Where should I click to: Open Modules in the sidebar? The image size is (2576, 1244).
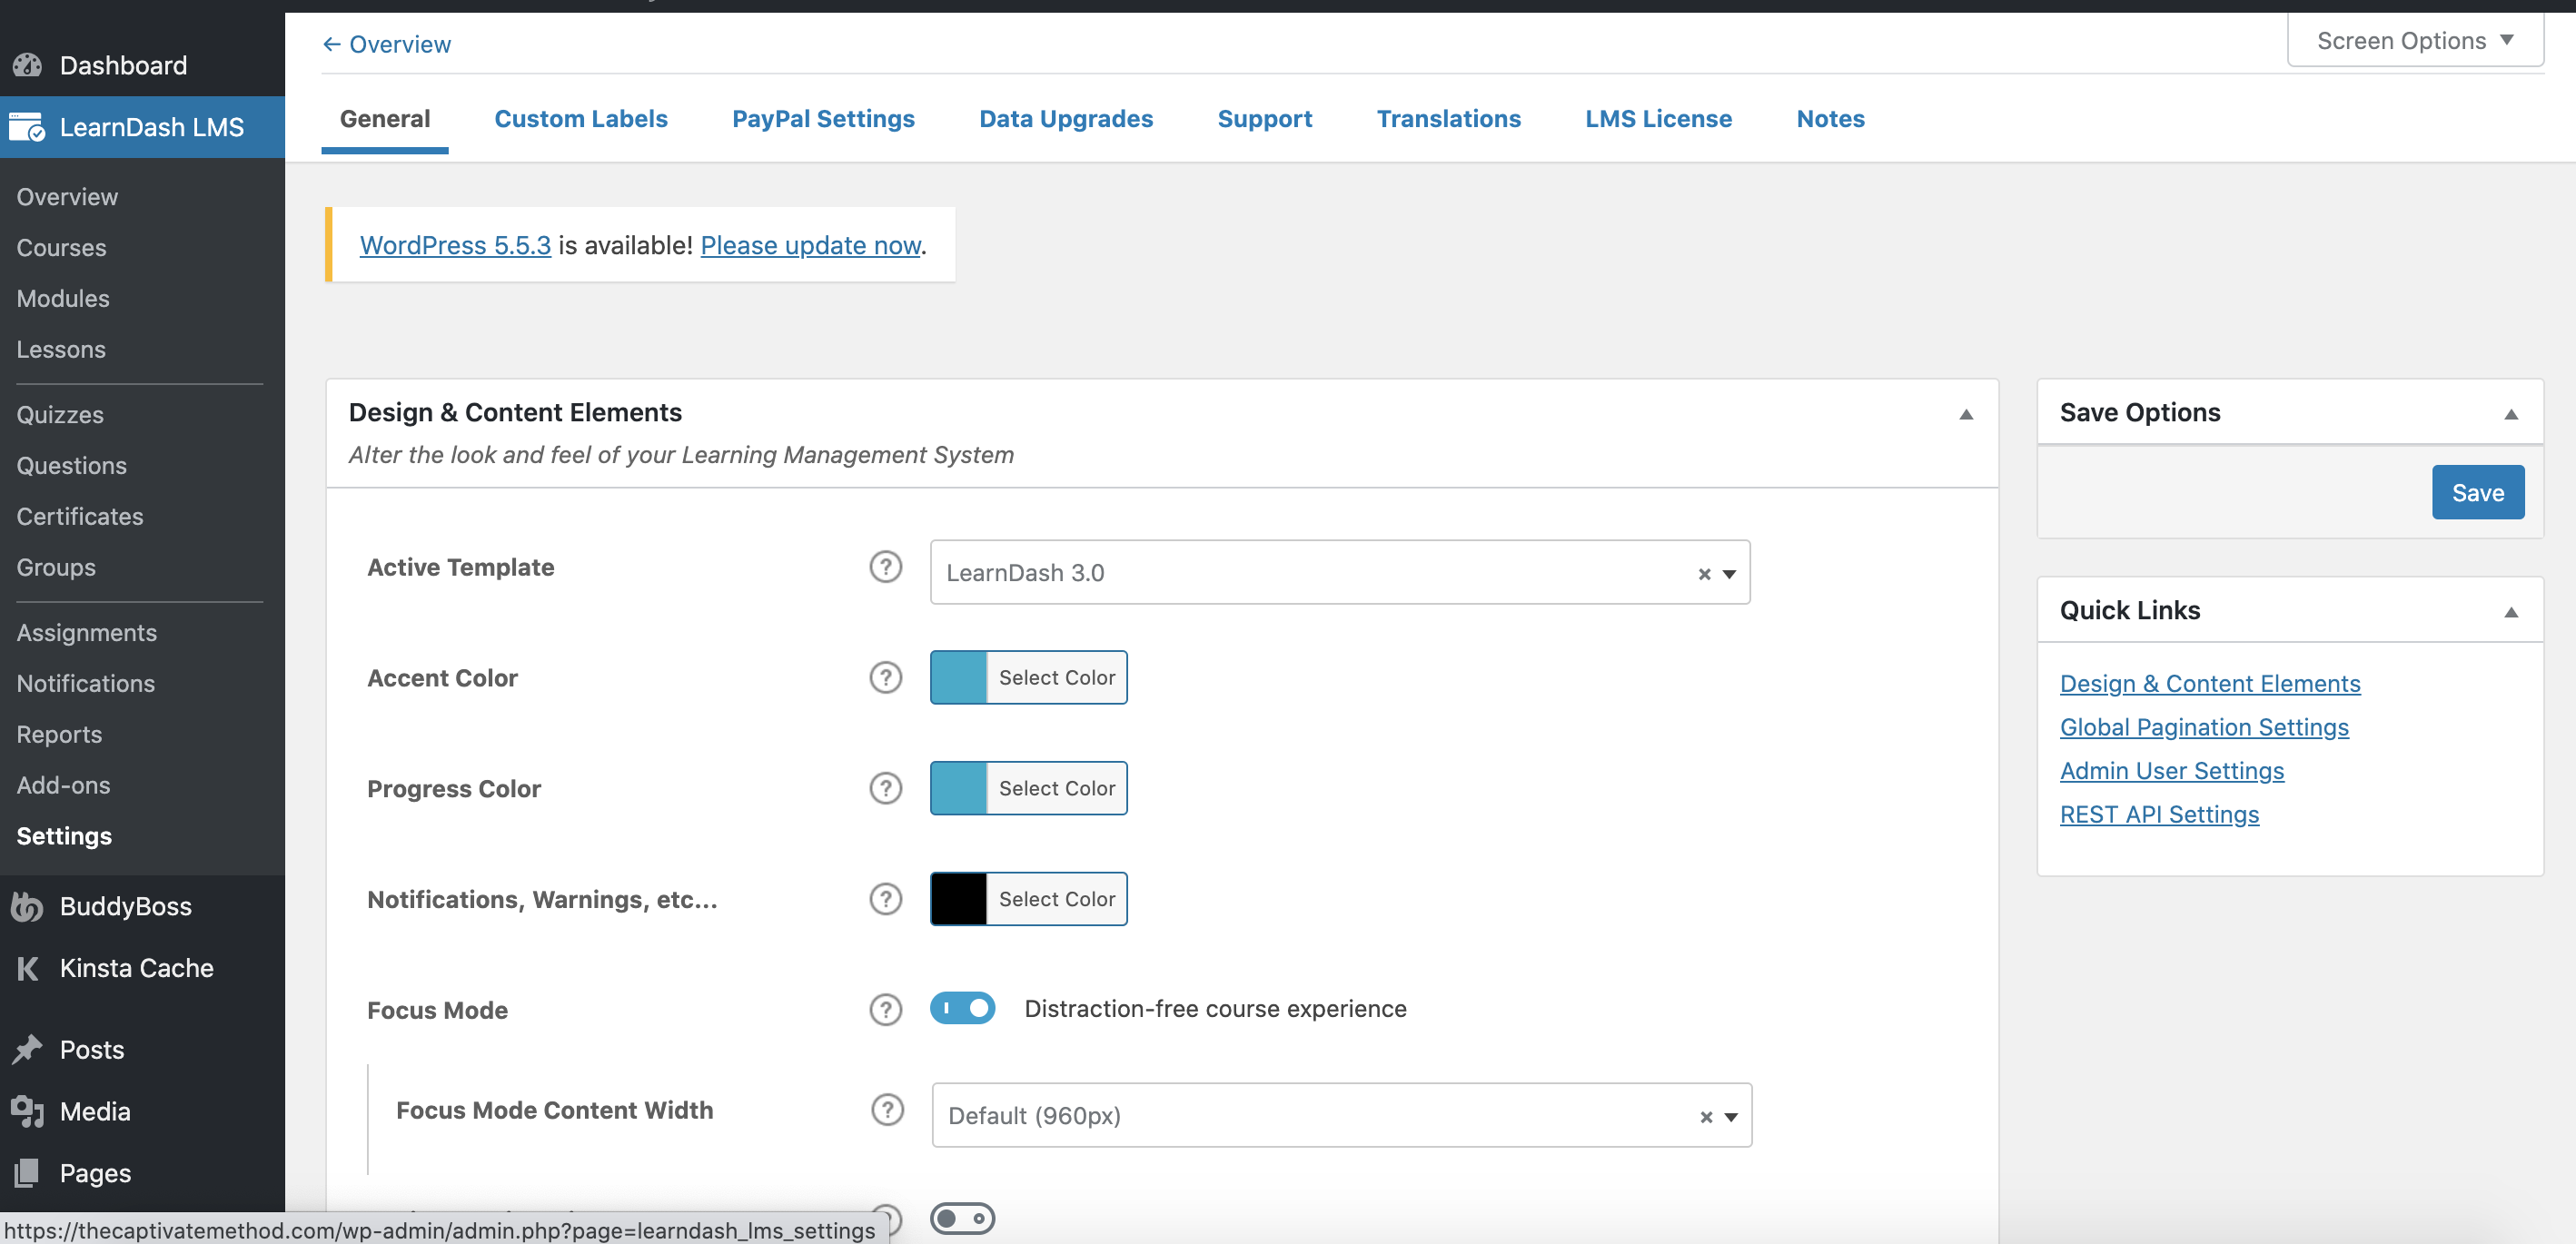click(x=63, y=299)
